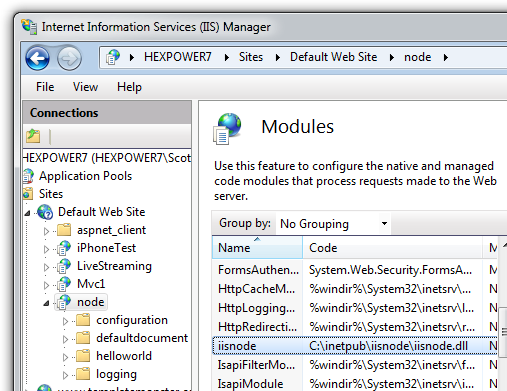Image resolution: width=507 pixels, height=391 pixels.
Task: Click the Connections toolbar folder icon
Action: coord(33,136)
